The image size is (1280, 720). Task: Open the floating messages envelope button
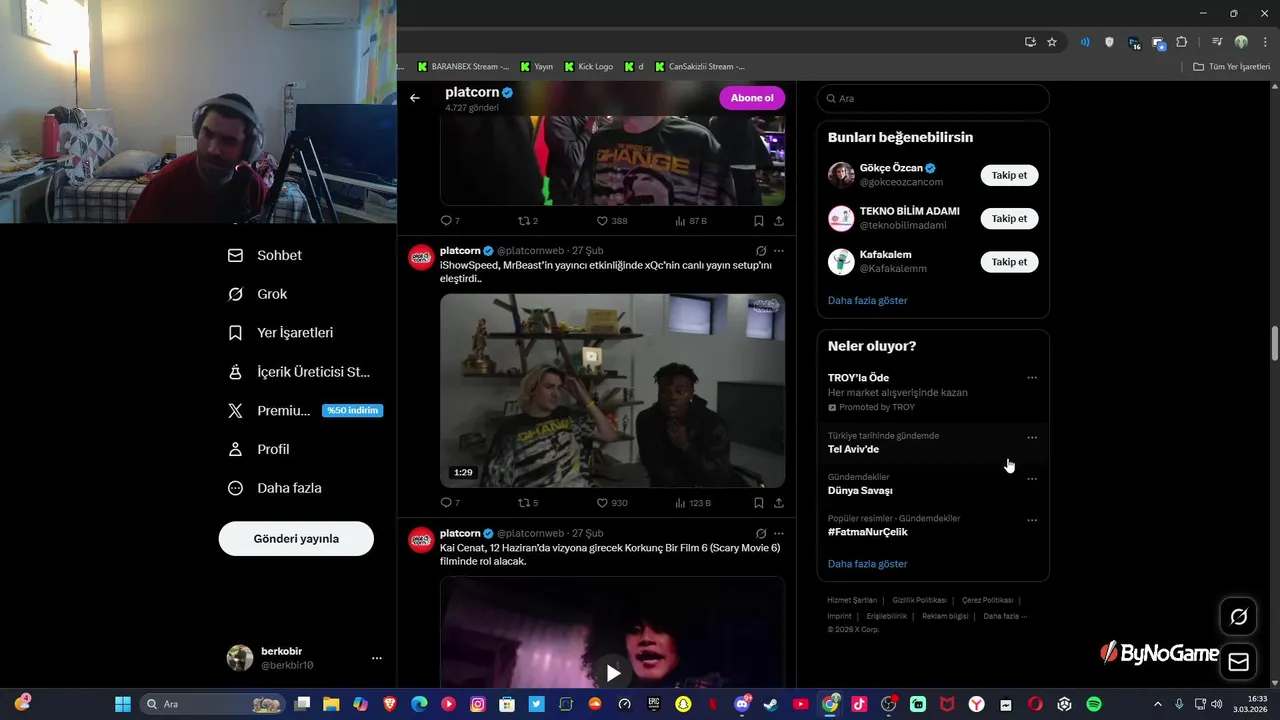pos(1238,662)
